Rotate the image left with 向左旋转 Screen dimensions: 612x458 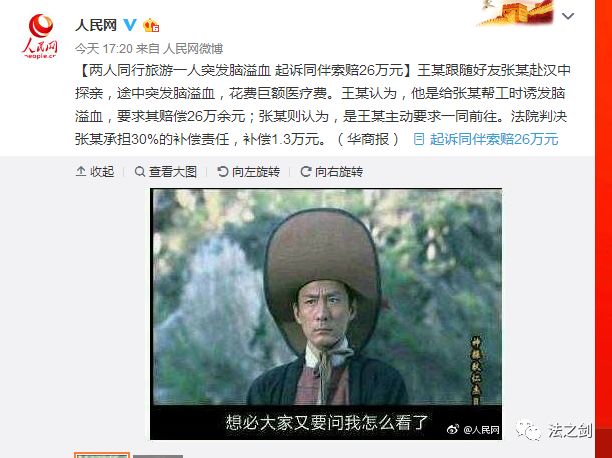pos(248,172)
